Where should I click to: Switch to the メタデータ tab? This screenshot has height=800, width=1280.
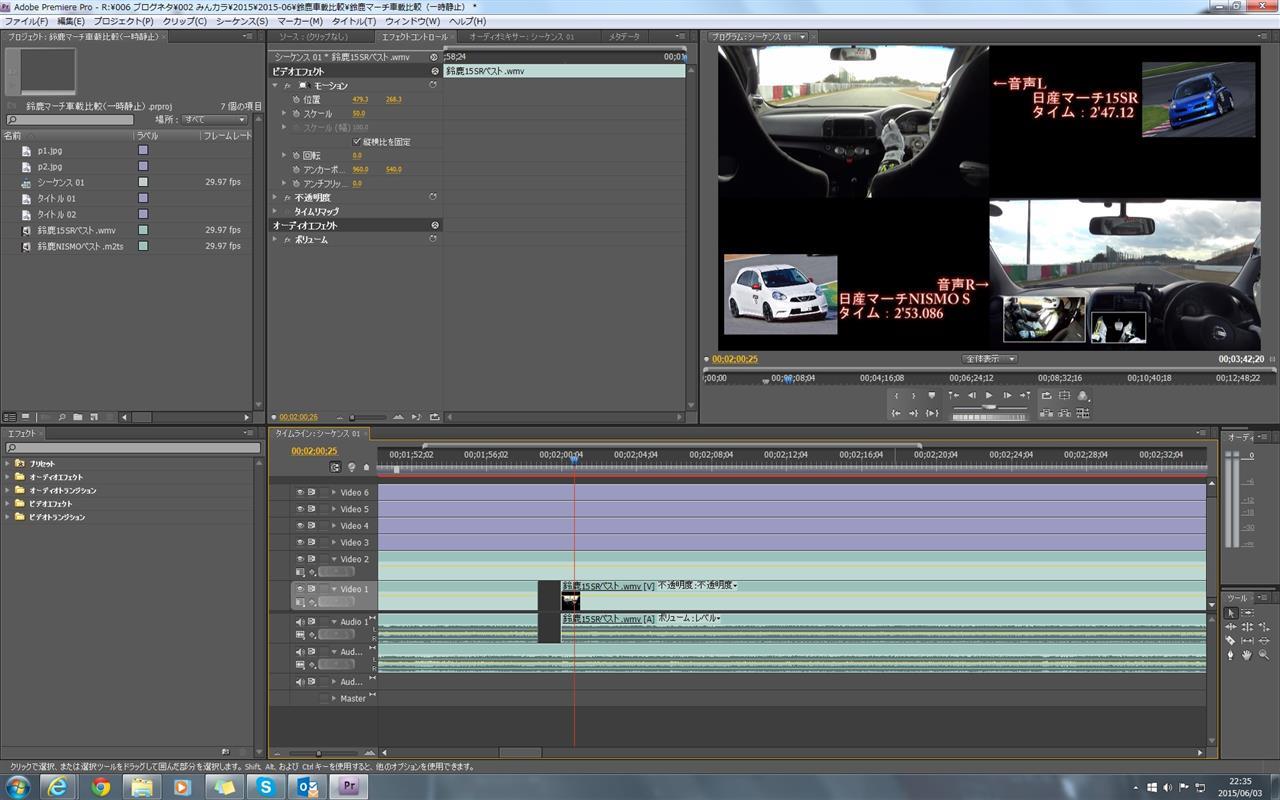click(624, 37)
